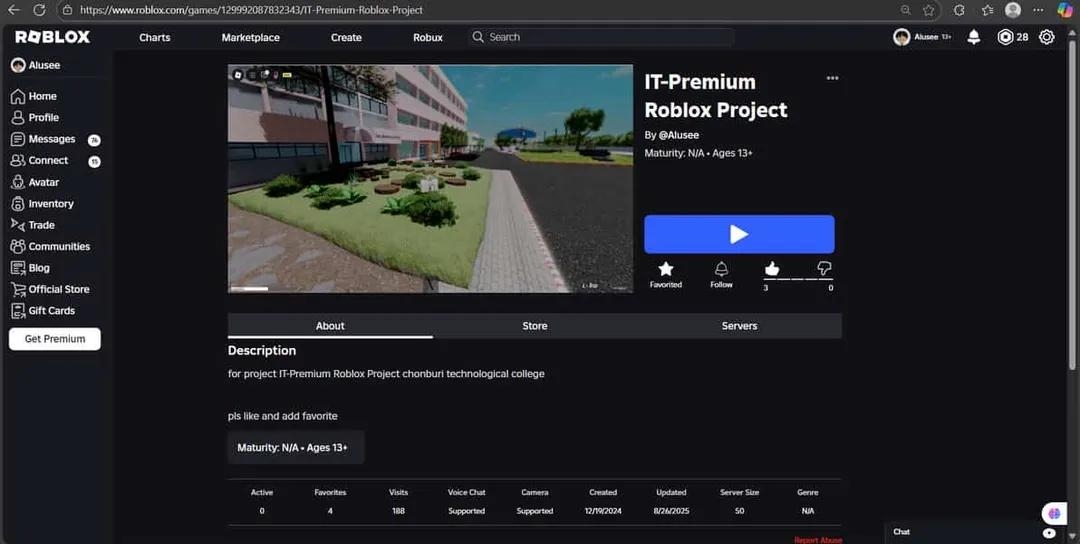Click the Robux balance icon
1080x544 pixels.
point(1005,37)
